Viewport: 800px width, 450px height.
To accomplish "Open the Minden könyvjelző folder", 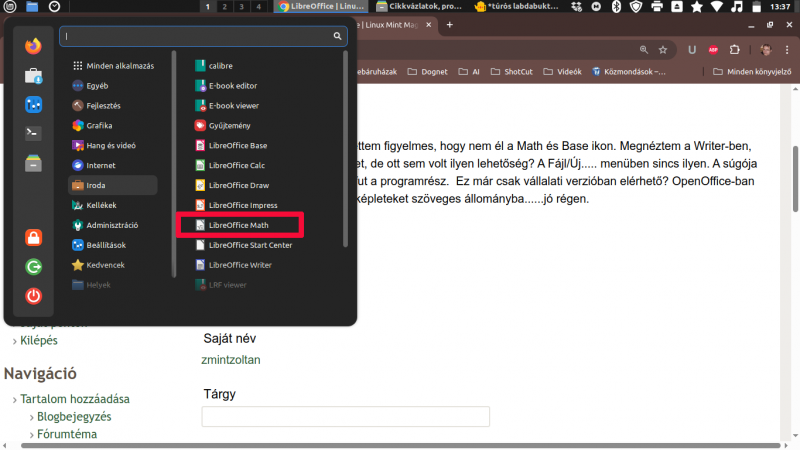I will (x=752, y=72).
